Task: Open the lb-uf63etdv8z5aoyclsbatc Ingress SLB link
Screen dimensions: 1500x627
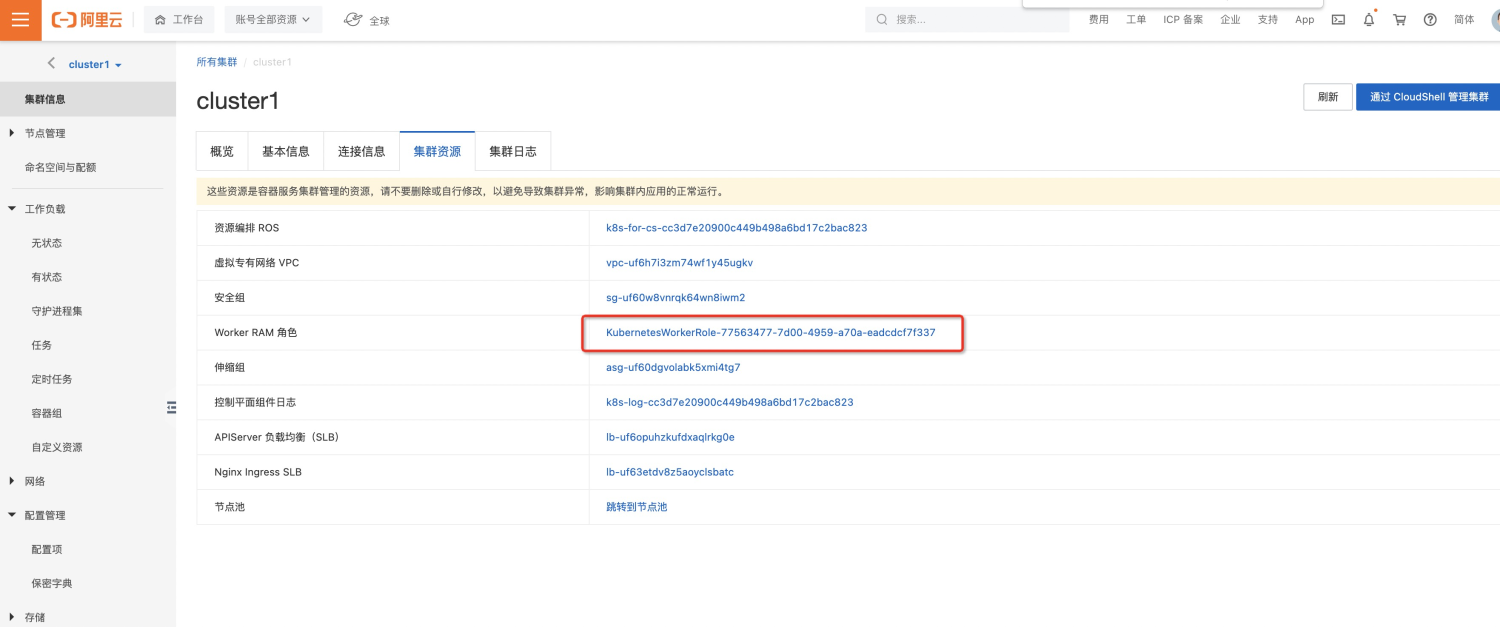Action: click(x=670, y=472)
